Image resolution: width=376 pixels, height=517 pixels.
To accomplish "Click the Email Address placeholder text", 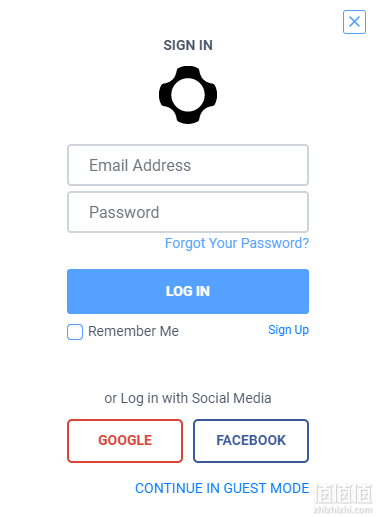I will pyautogui.click(x=140, y=165).
